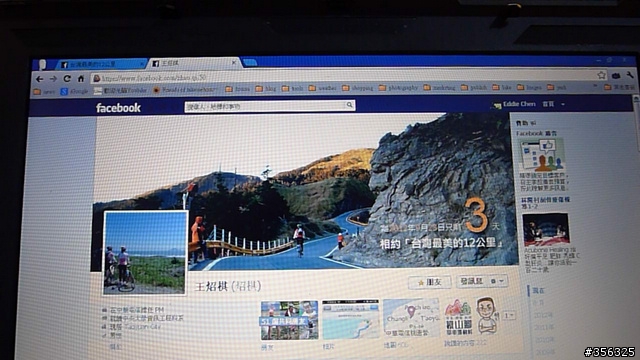Viewport: 640px width, 360px height.
Task: Close the 王紹棋 tab
Action: coord(233,63)
